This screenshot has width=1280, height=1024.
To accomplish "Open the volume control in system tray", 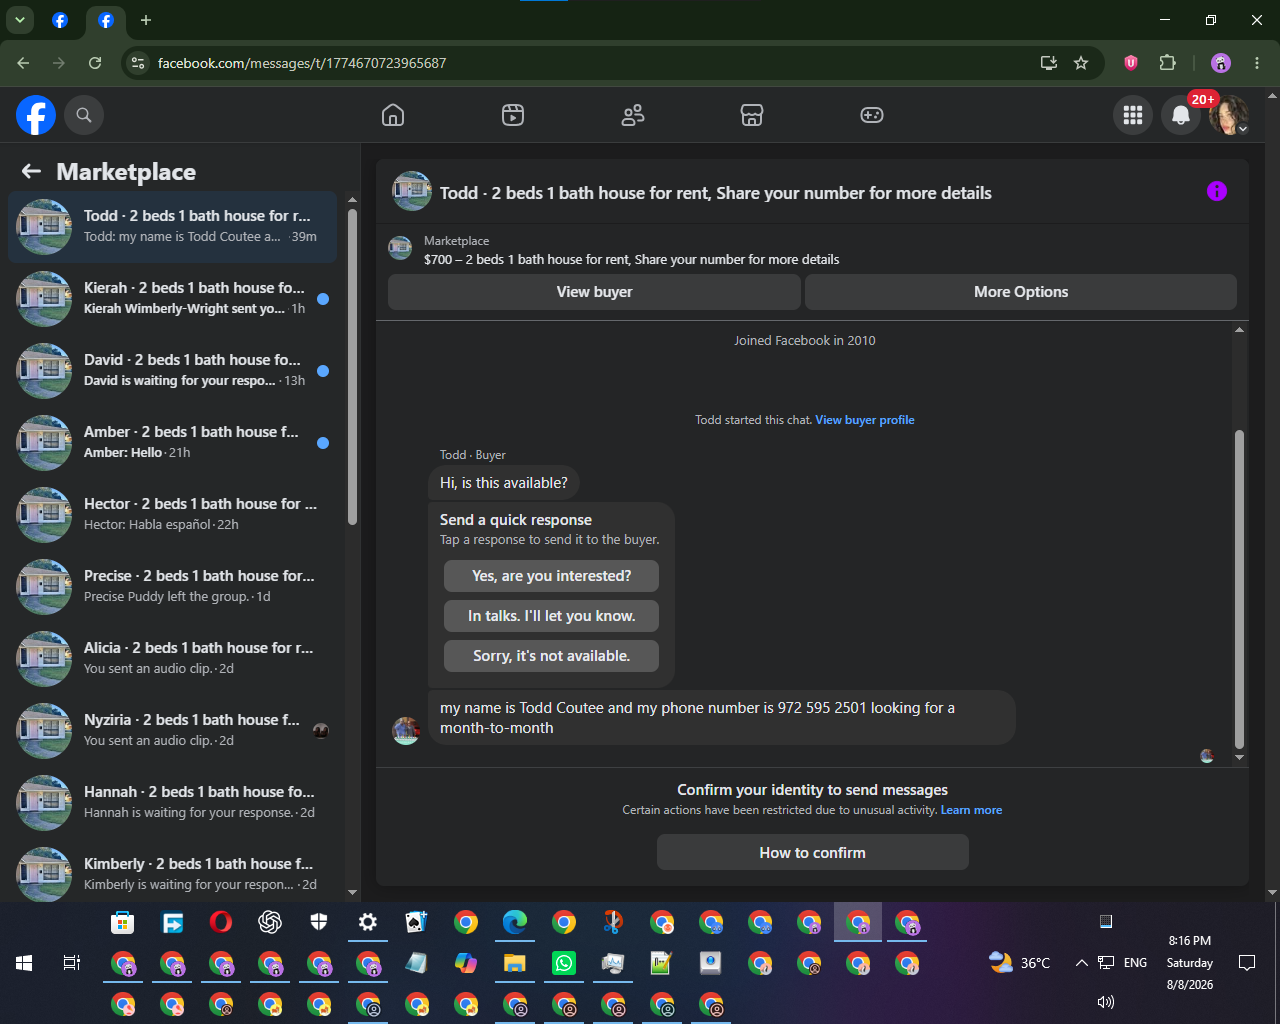I will [1106, 1002].
